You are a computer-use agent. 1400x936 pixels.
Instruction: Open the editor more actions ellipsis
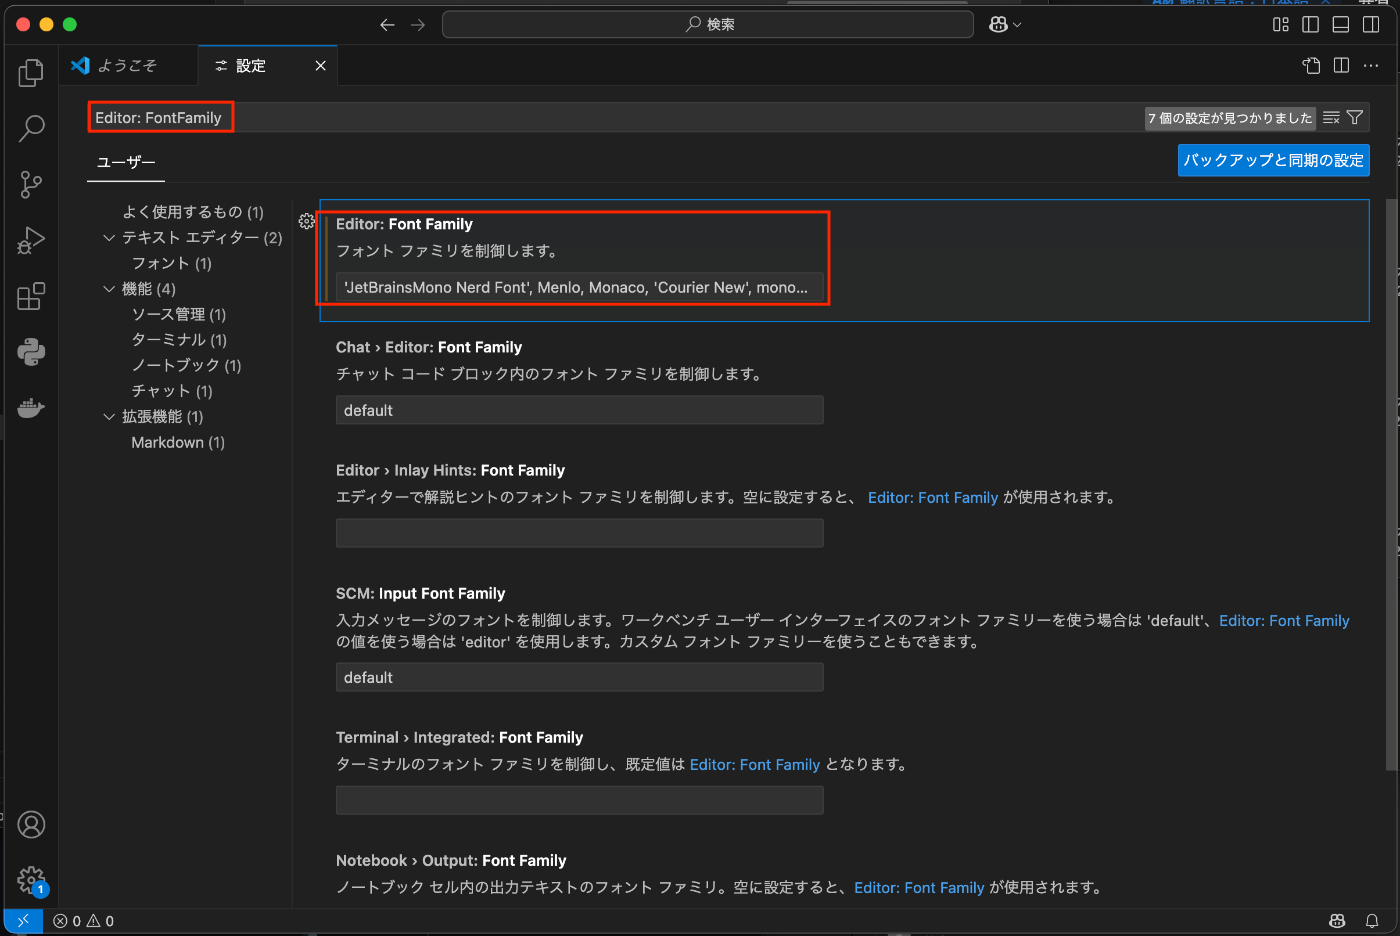(1371, 65)
